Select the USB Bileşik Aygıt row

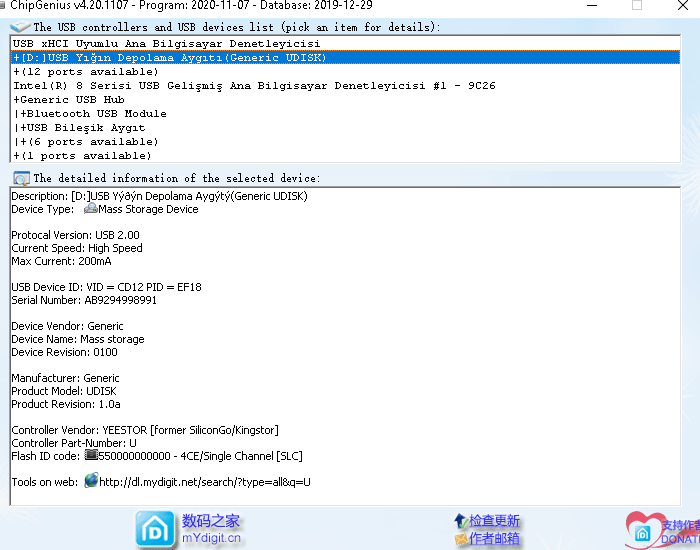[x=345, y=128]
